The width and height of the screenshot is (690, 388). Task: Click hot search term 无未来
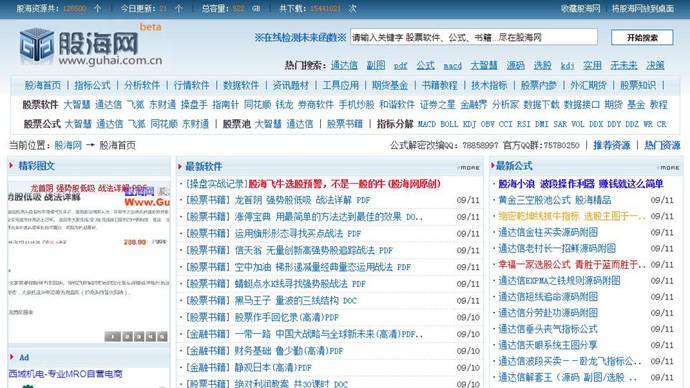[x=624, y=66]
